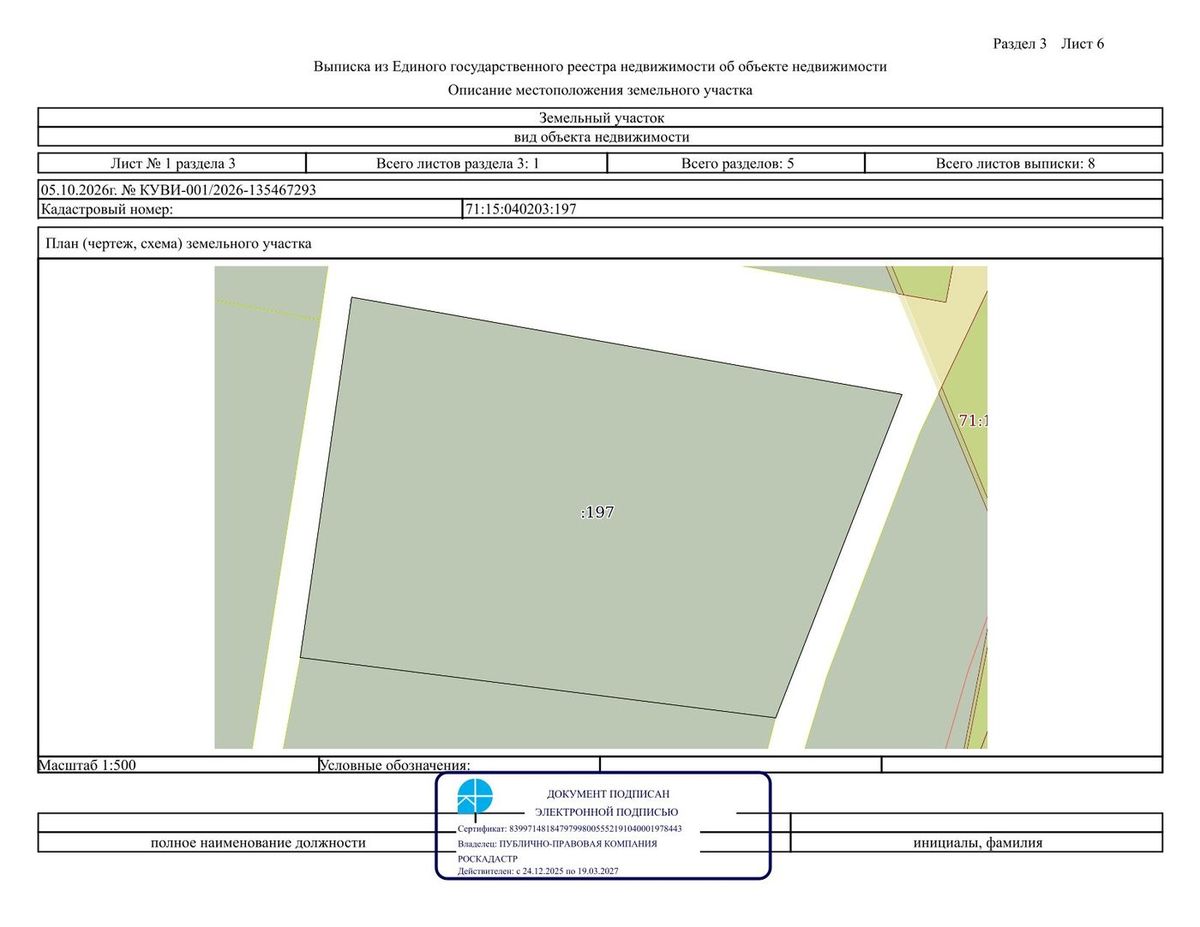Viewport: 1200px width, 927px height.
Task: Click the "Владелец: ПУБЛИЧНО-ПРАВОВАЯ КОМПАНИЯ" line
Action: coord(557,844)
